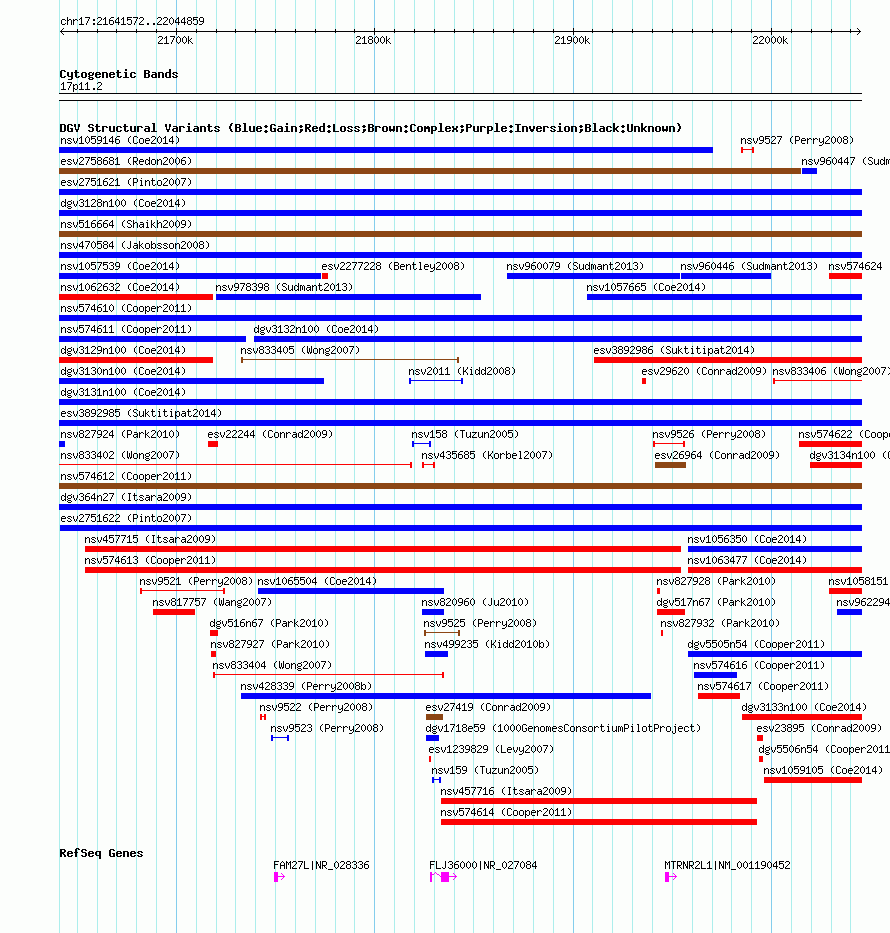Select the red esv22244 variant block
This screenshot has height=933, width=890.
pyautogui.click(x=213, y=444)
